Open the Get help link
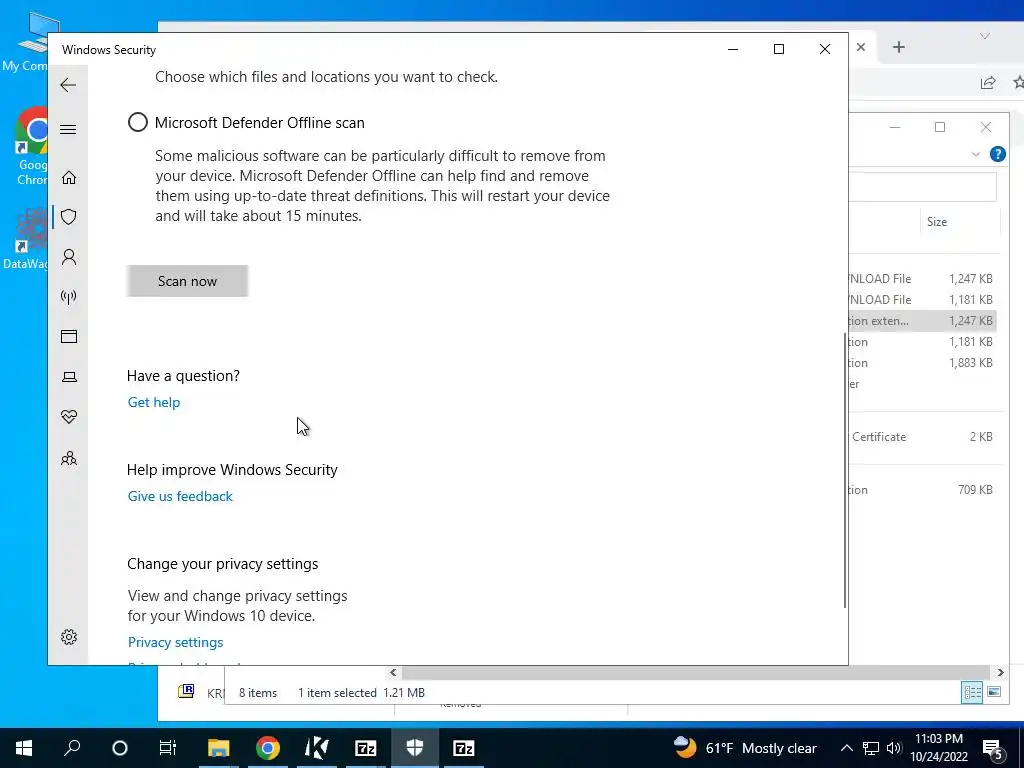The image size is (1024, 768). (x=154, y=402)
